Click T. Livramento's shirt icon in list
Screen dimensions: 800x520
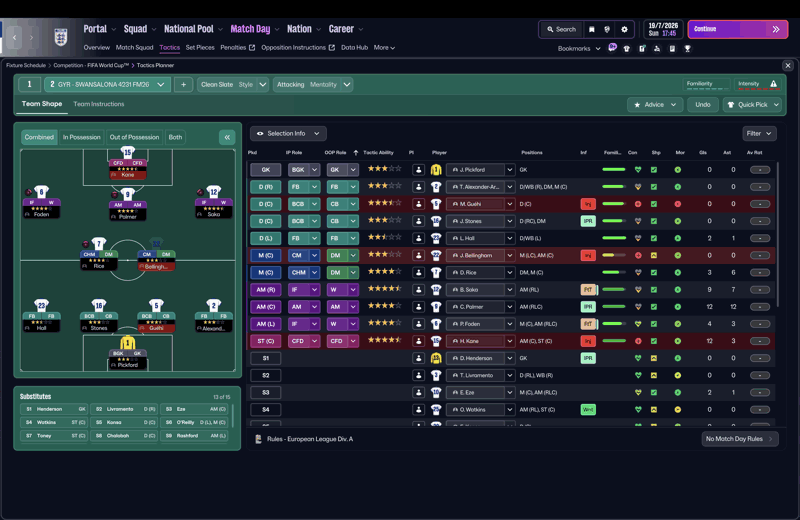click(436, 375)
